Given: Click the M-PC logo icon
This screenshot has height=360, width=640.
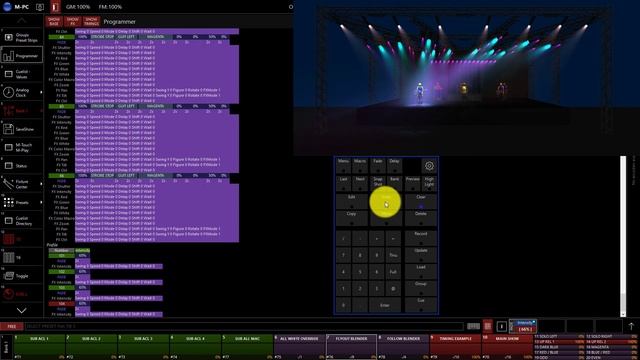Looking at the screenshot, I should [7, 7].
